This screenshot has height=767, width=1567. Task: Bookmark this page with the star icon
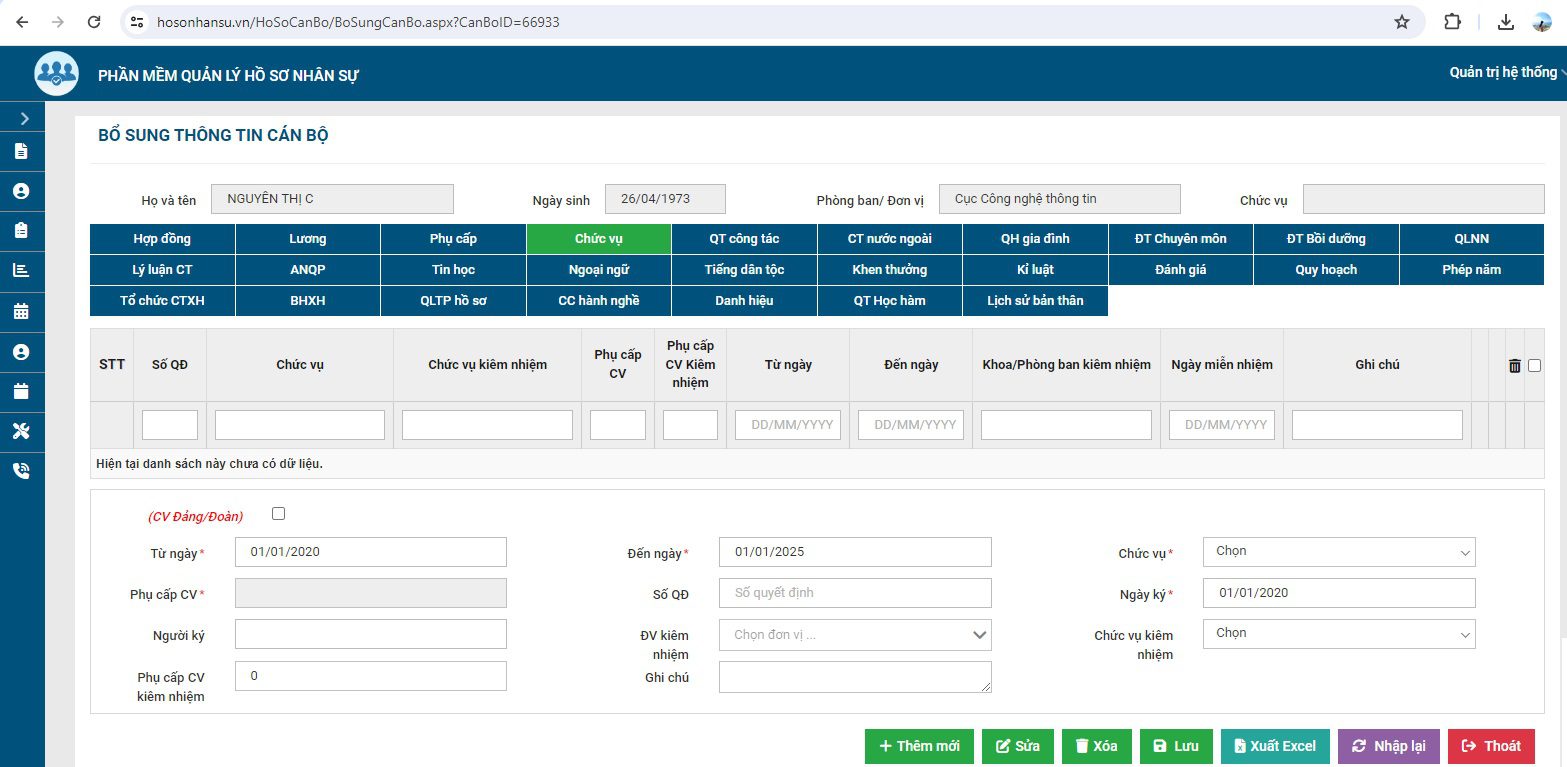1401,22
